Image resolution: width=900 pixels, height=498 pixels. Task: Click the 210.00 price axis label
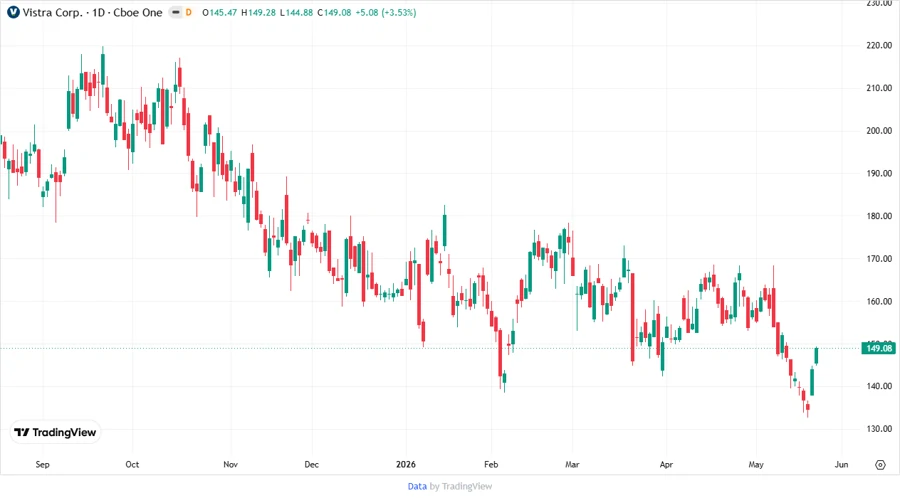click(879, 88)
